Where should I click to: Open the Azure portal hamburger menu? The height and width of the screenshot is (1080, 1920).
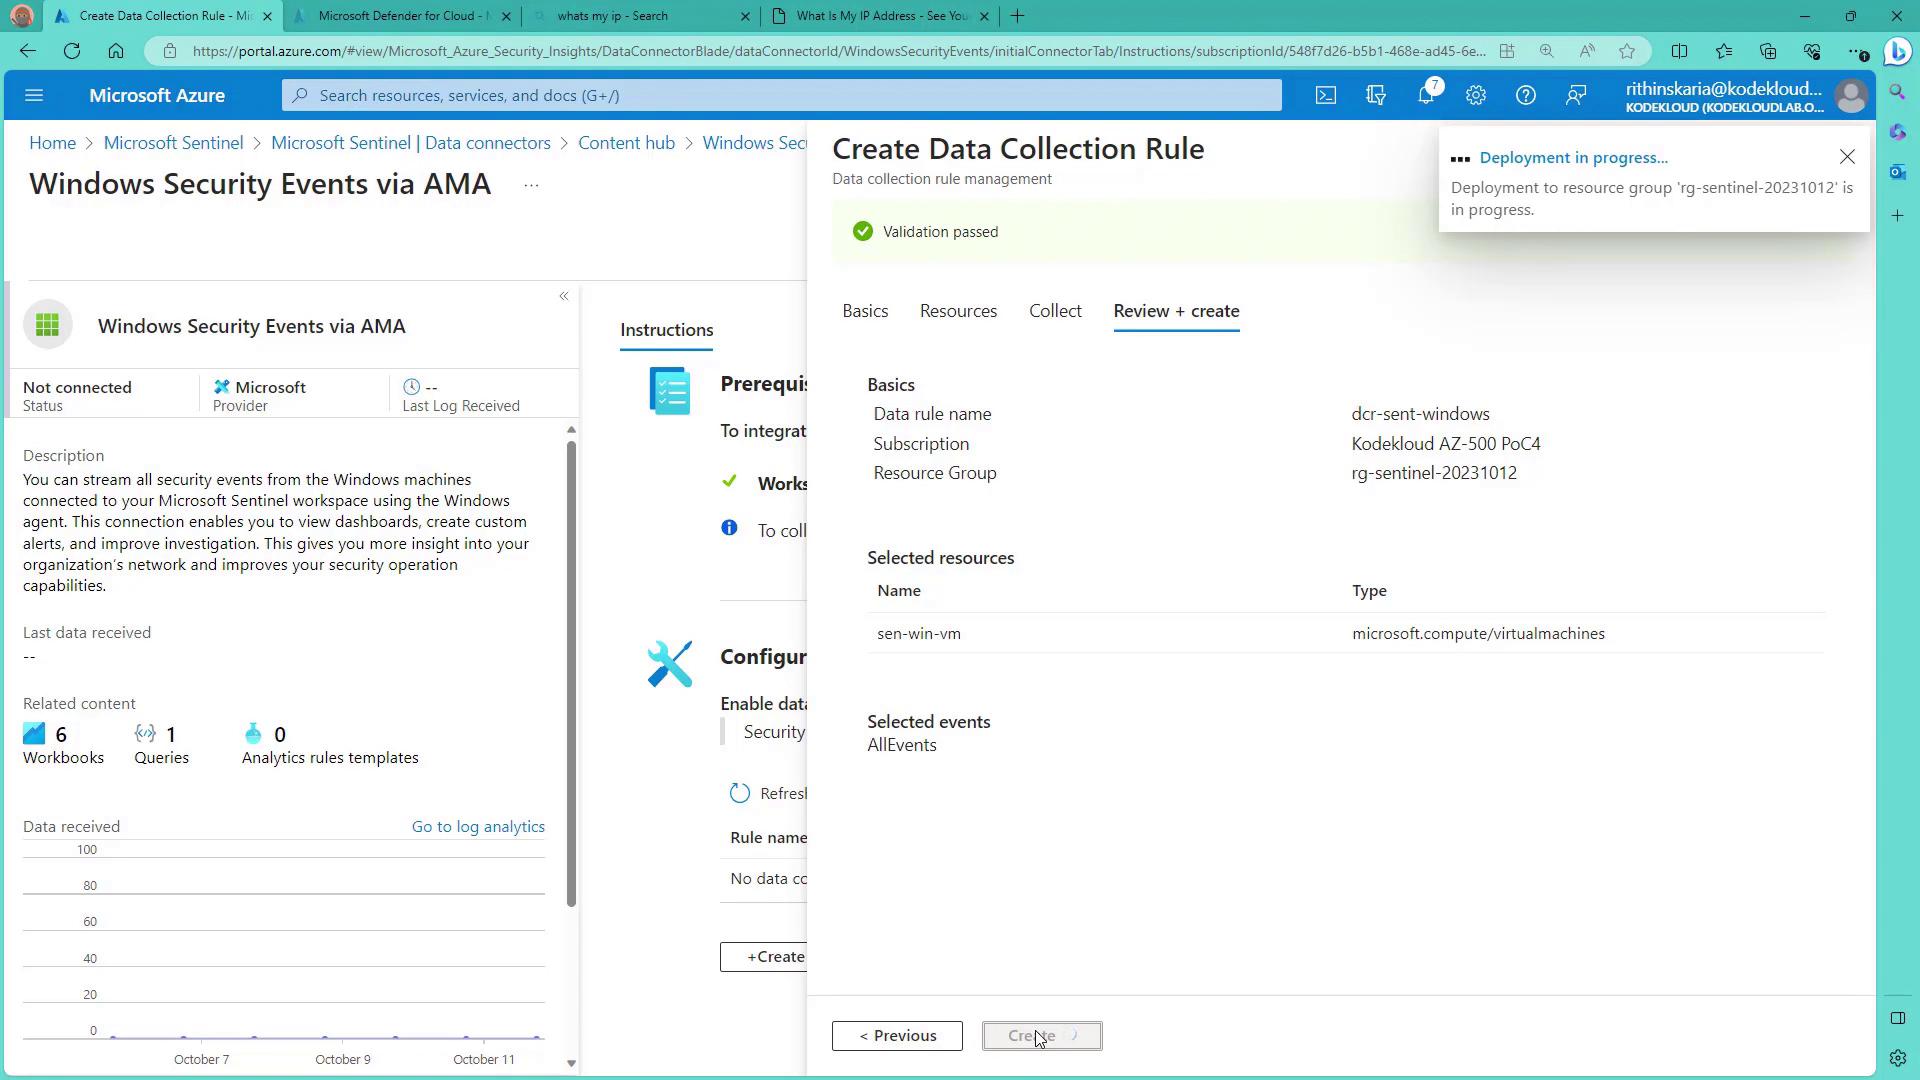(x=34, y=95)
